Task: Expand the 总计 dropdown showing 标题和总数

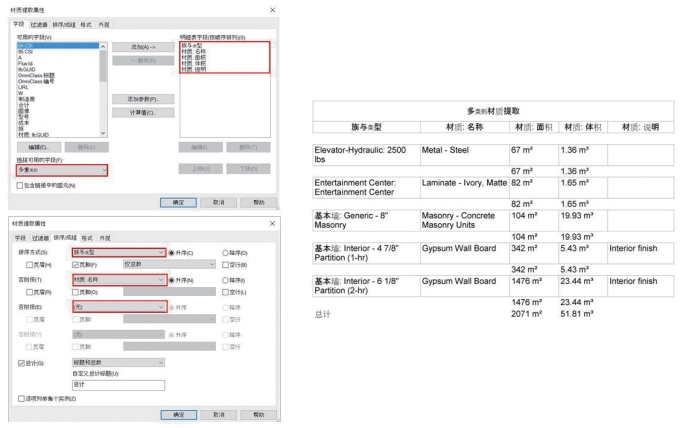Action: (x=118, y=362)
